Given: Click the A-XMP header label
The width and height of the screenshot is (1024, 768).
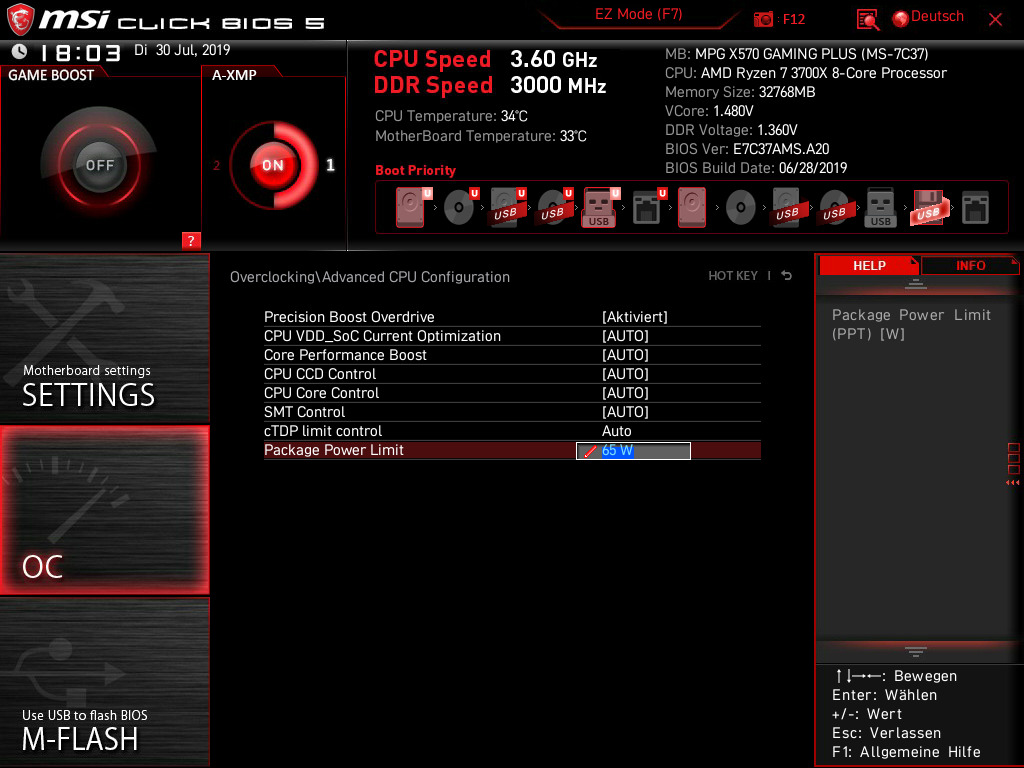Looking at the screenshot, I should click(234, 75).
